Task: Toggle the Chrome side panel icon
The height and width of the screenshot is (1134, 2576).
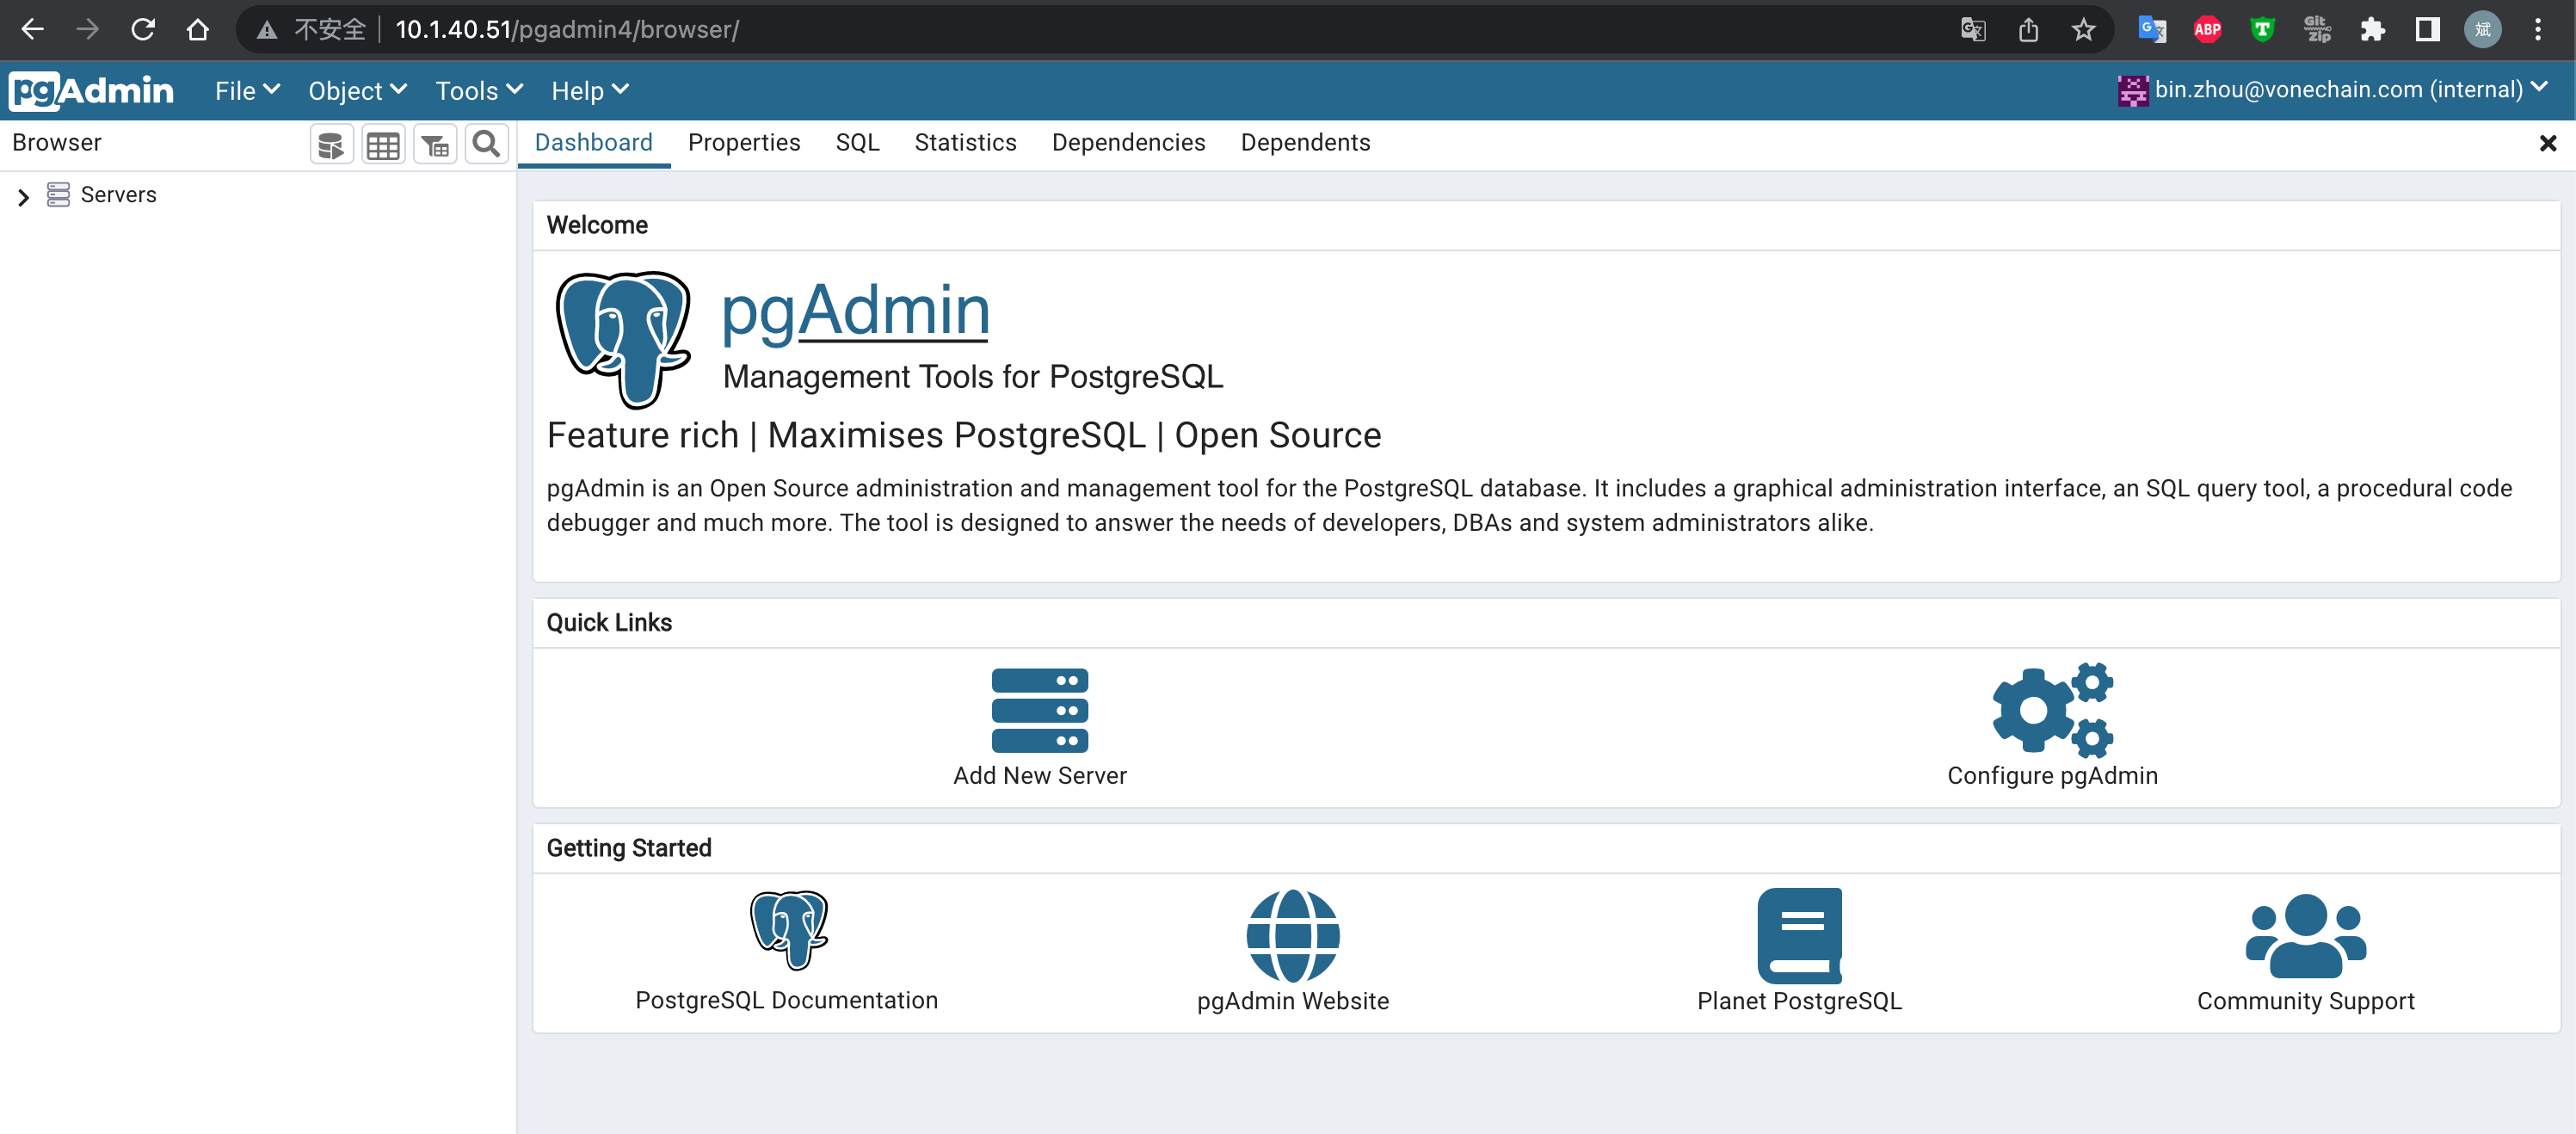Action: click(x=2427, y=30)
